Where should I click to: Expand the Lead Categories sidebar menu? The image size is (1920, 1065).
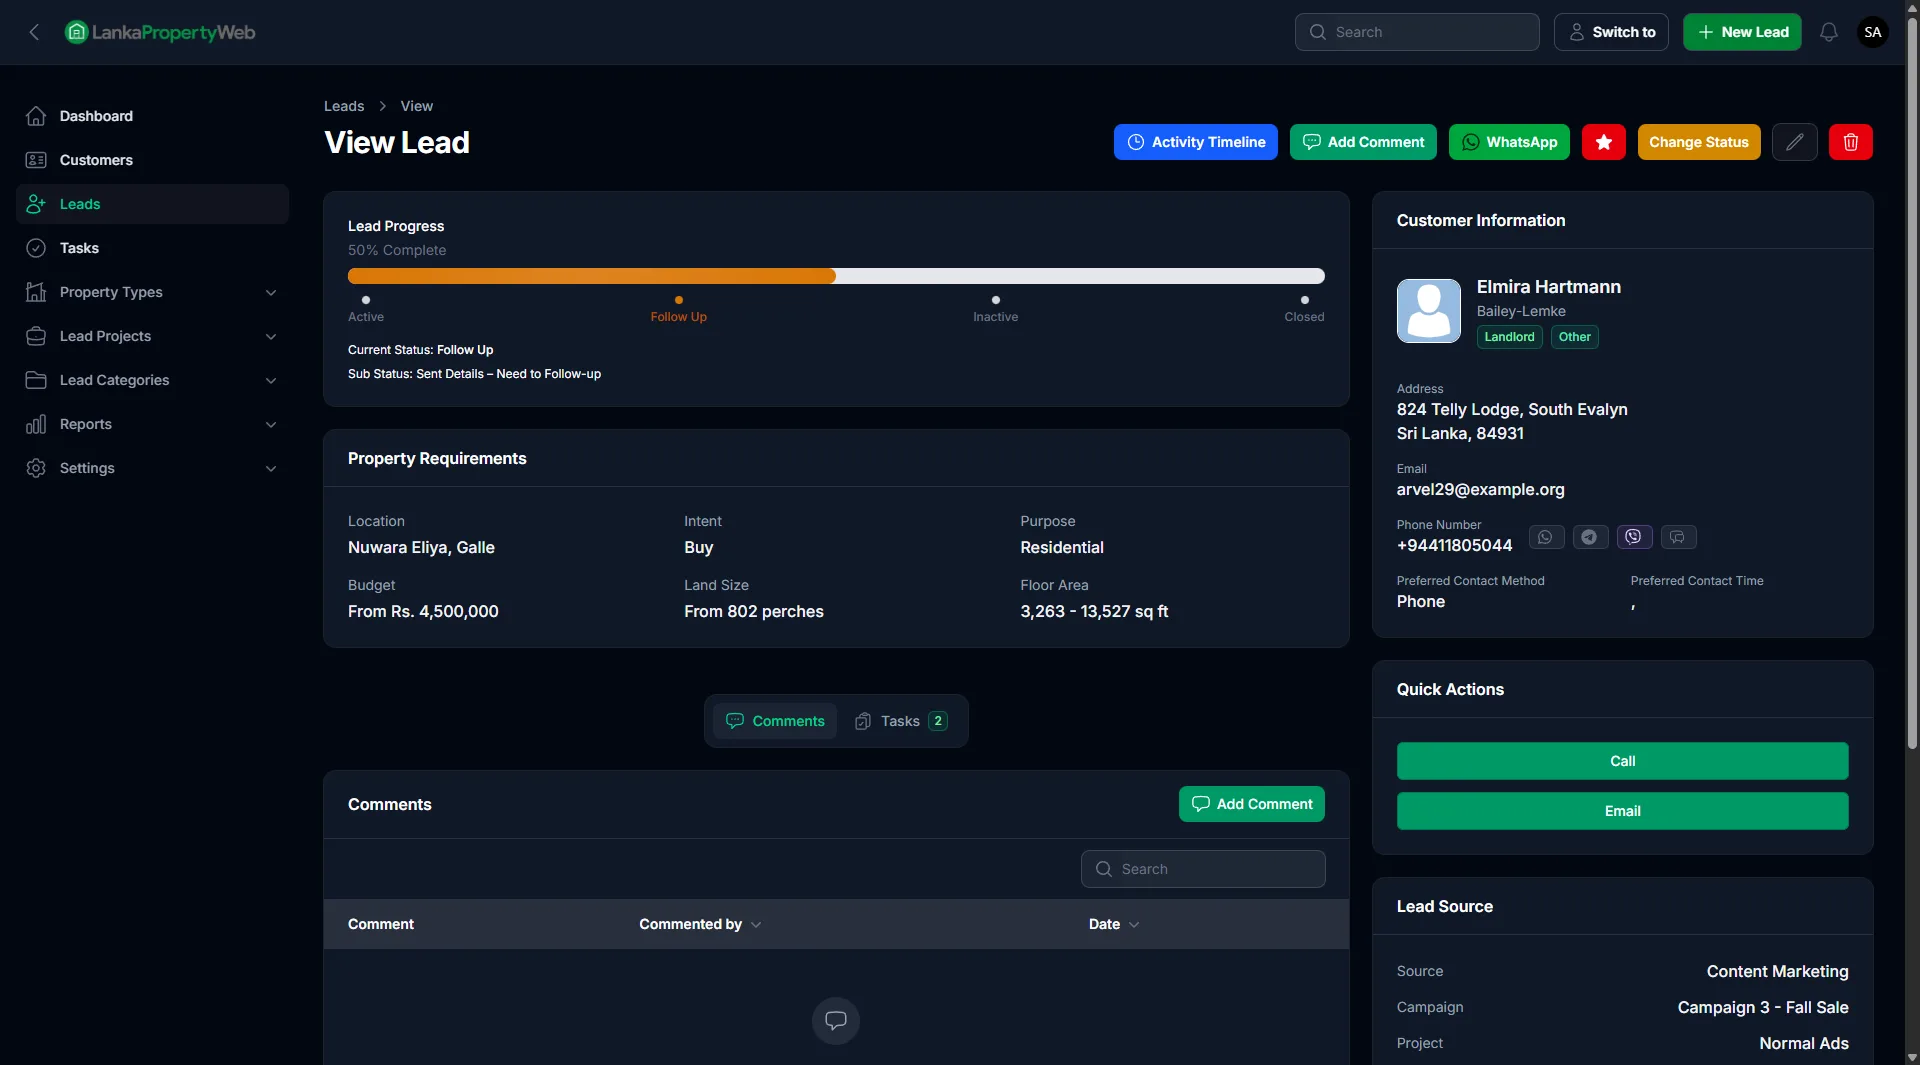click(x=152, y=380)
